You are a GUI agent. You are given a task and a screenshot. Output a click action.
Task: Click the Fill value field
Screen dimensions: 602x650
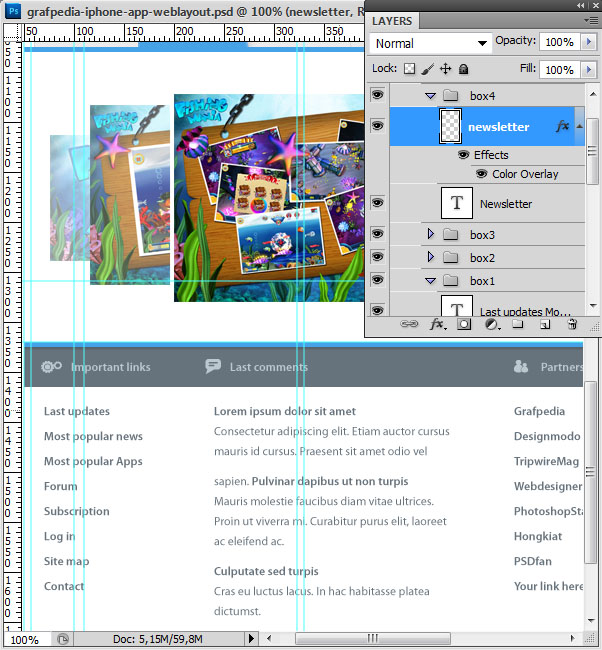click(559, 70)
